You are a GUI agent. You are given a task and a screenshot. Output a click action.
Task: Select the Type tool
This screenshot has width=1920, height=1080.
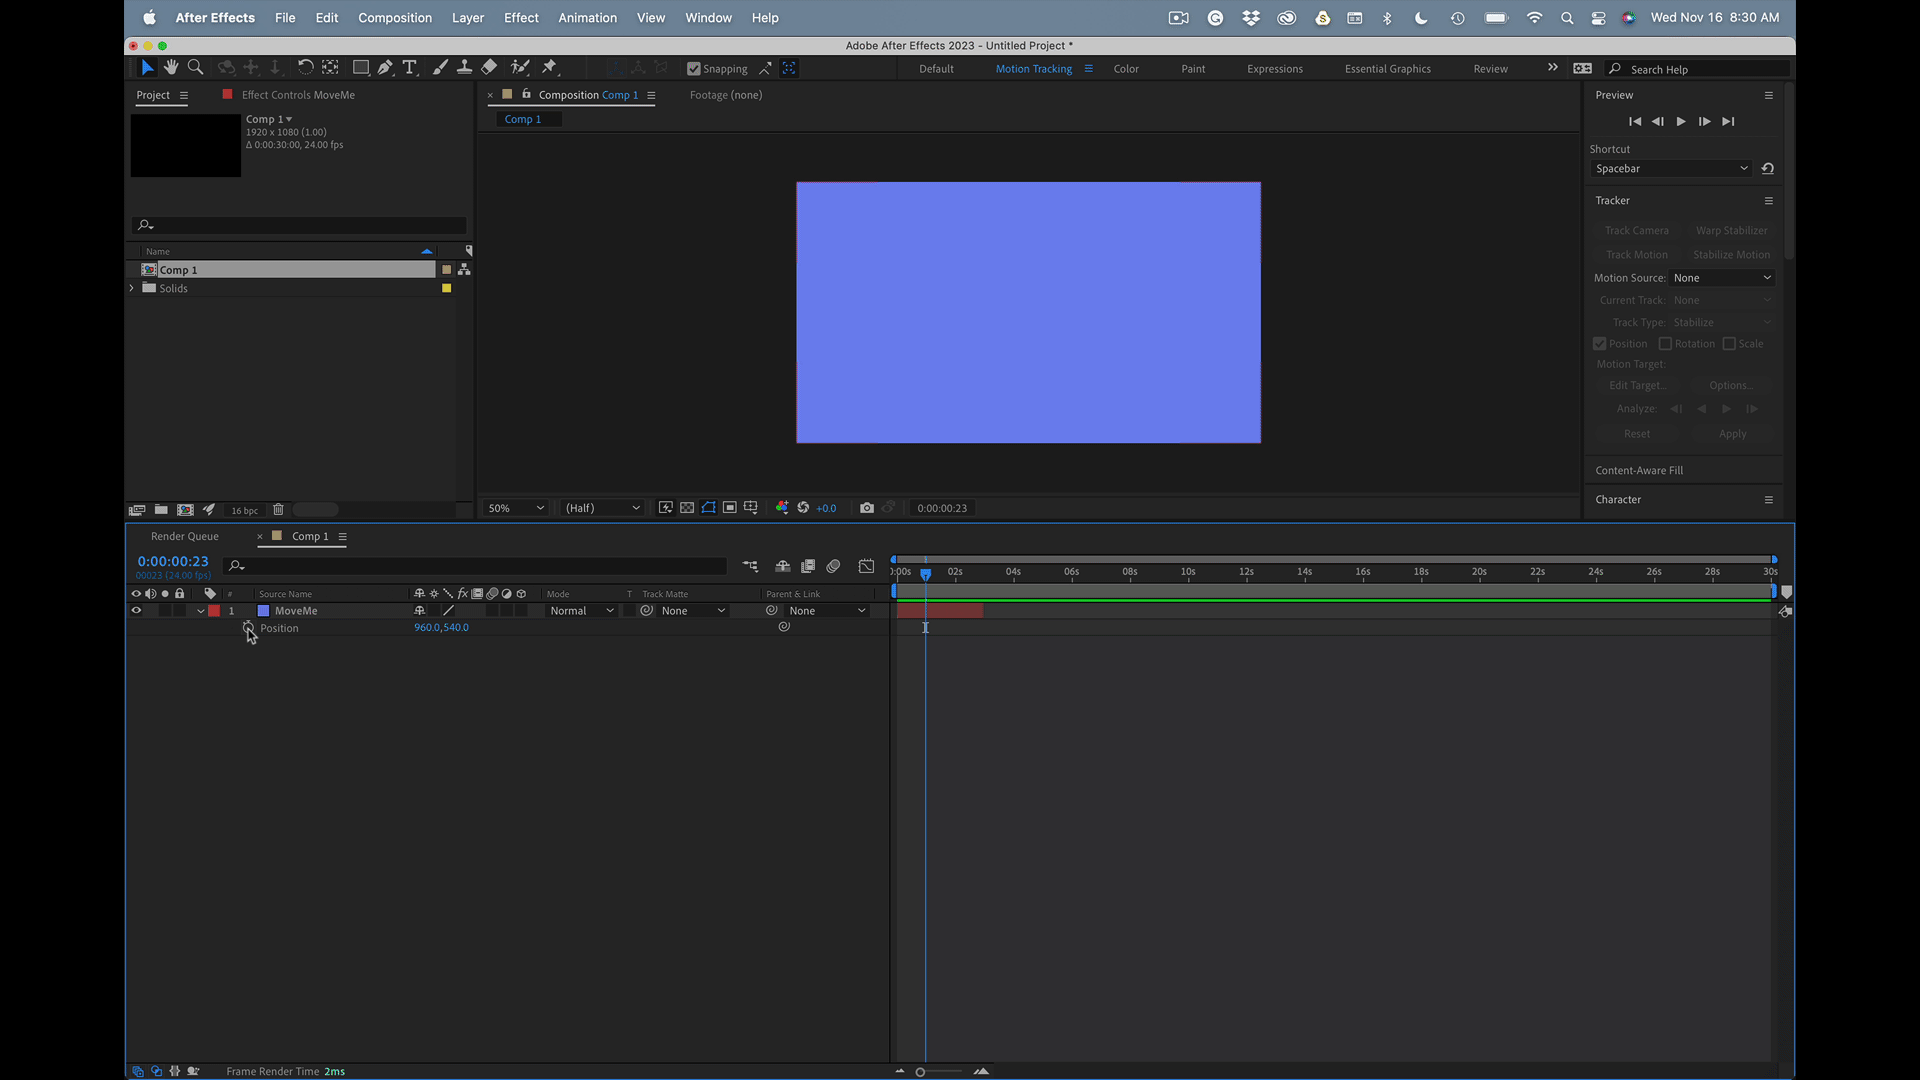coord(410,67)
